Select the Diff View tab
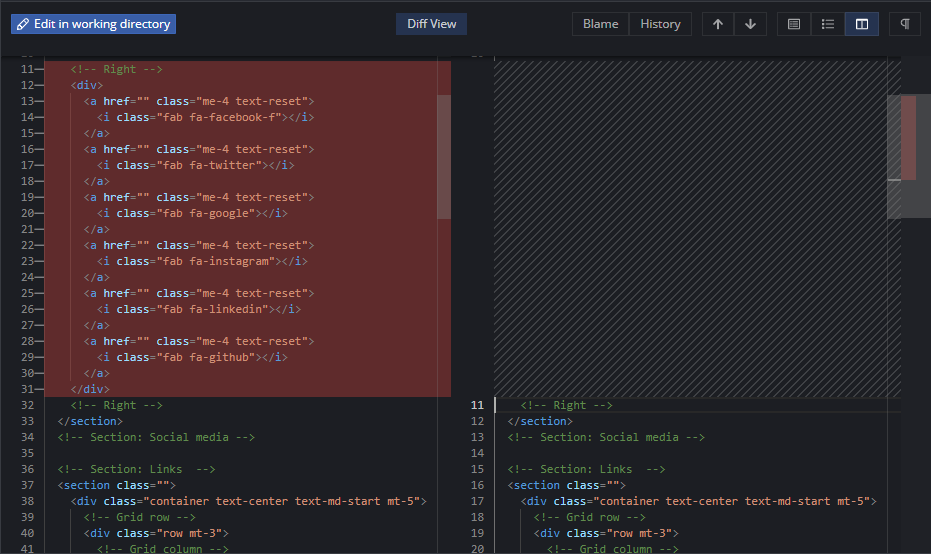 tap(432, 24)
